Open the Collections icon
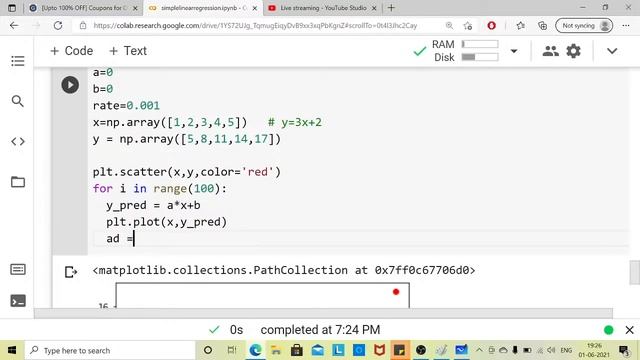The height and width of the screenshot is (360, 640). 542,25
